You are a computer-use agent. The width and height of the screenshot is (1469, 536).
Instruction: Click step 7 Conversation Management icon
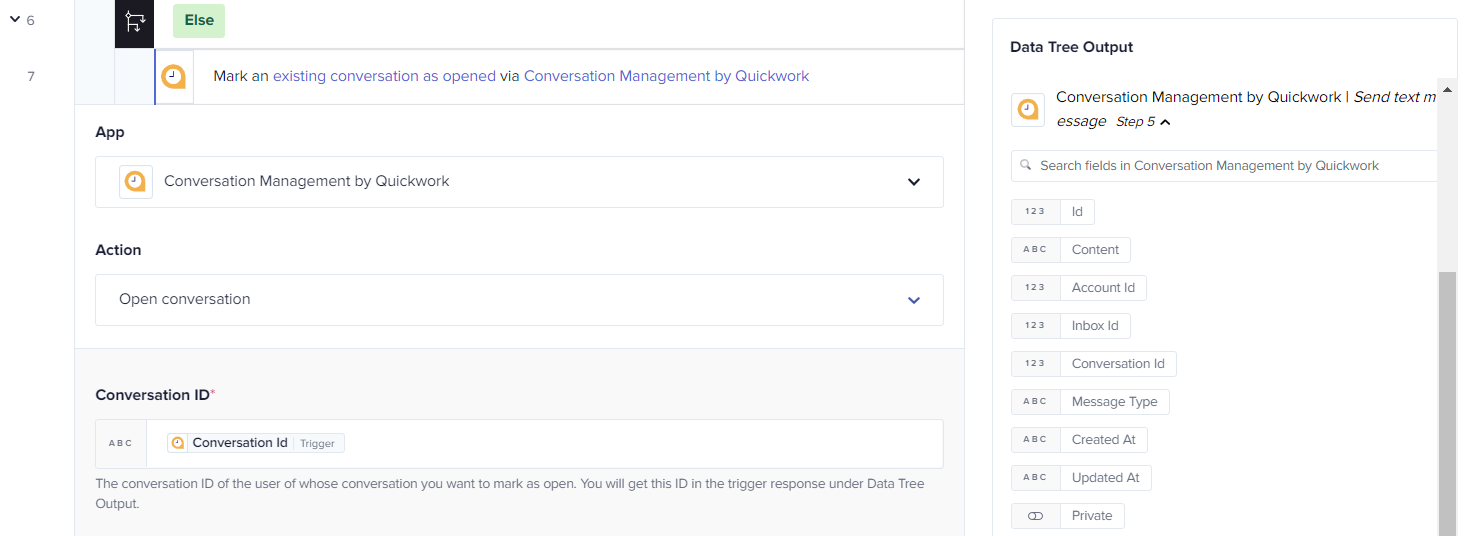[x=174, y=77]
